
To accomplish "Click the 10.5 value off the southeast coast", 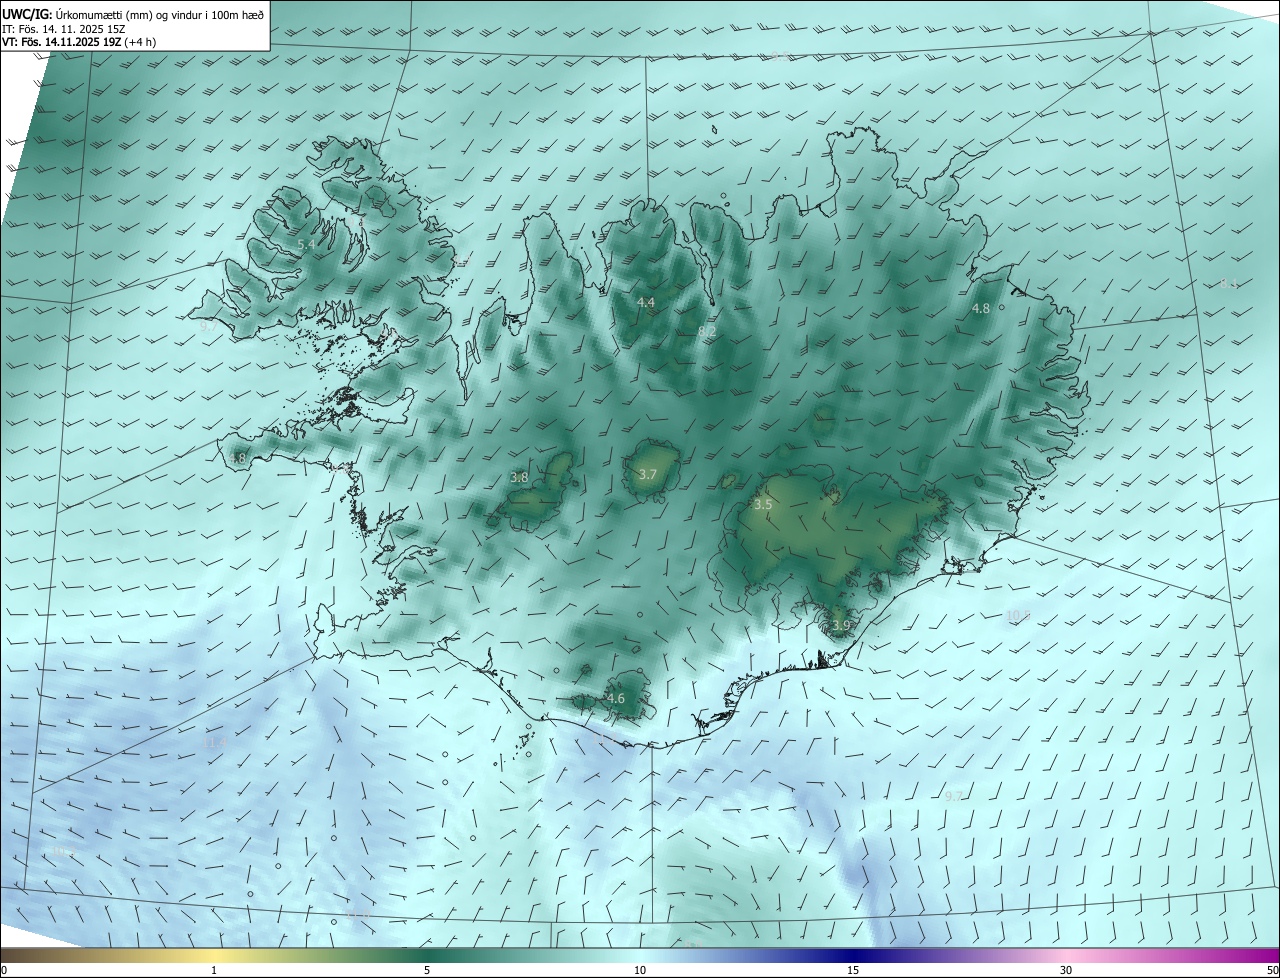I will [1018, 615].
